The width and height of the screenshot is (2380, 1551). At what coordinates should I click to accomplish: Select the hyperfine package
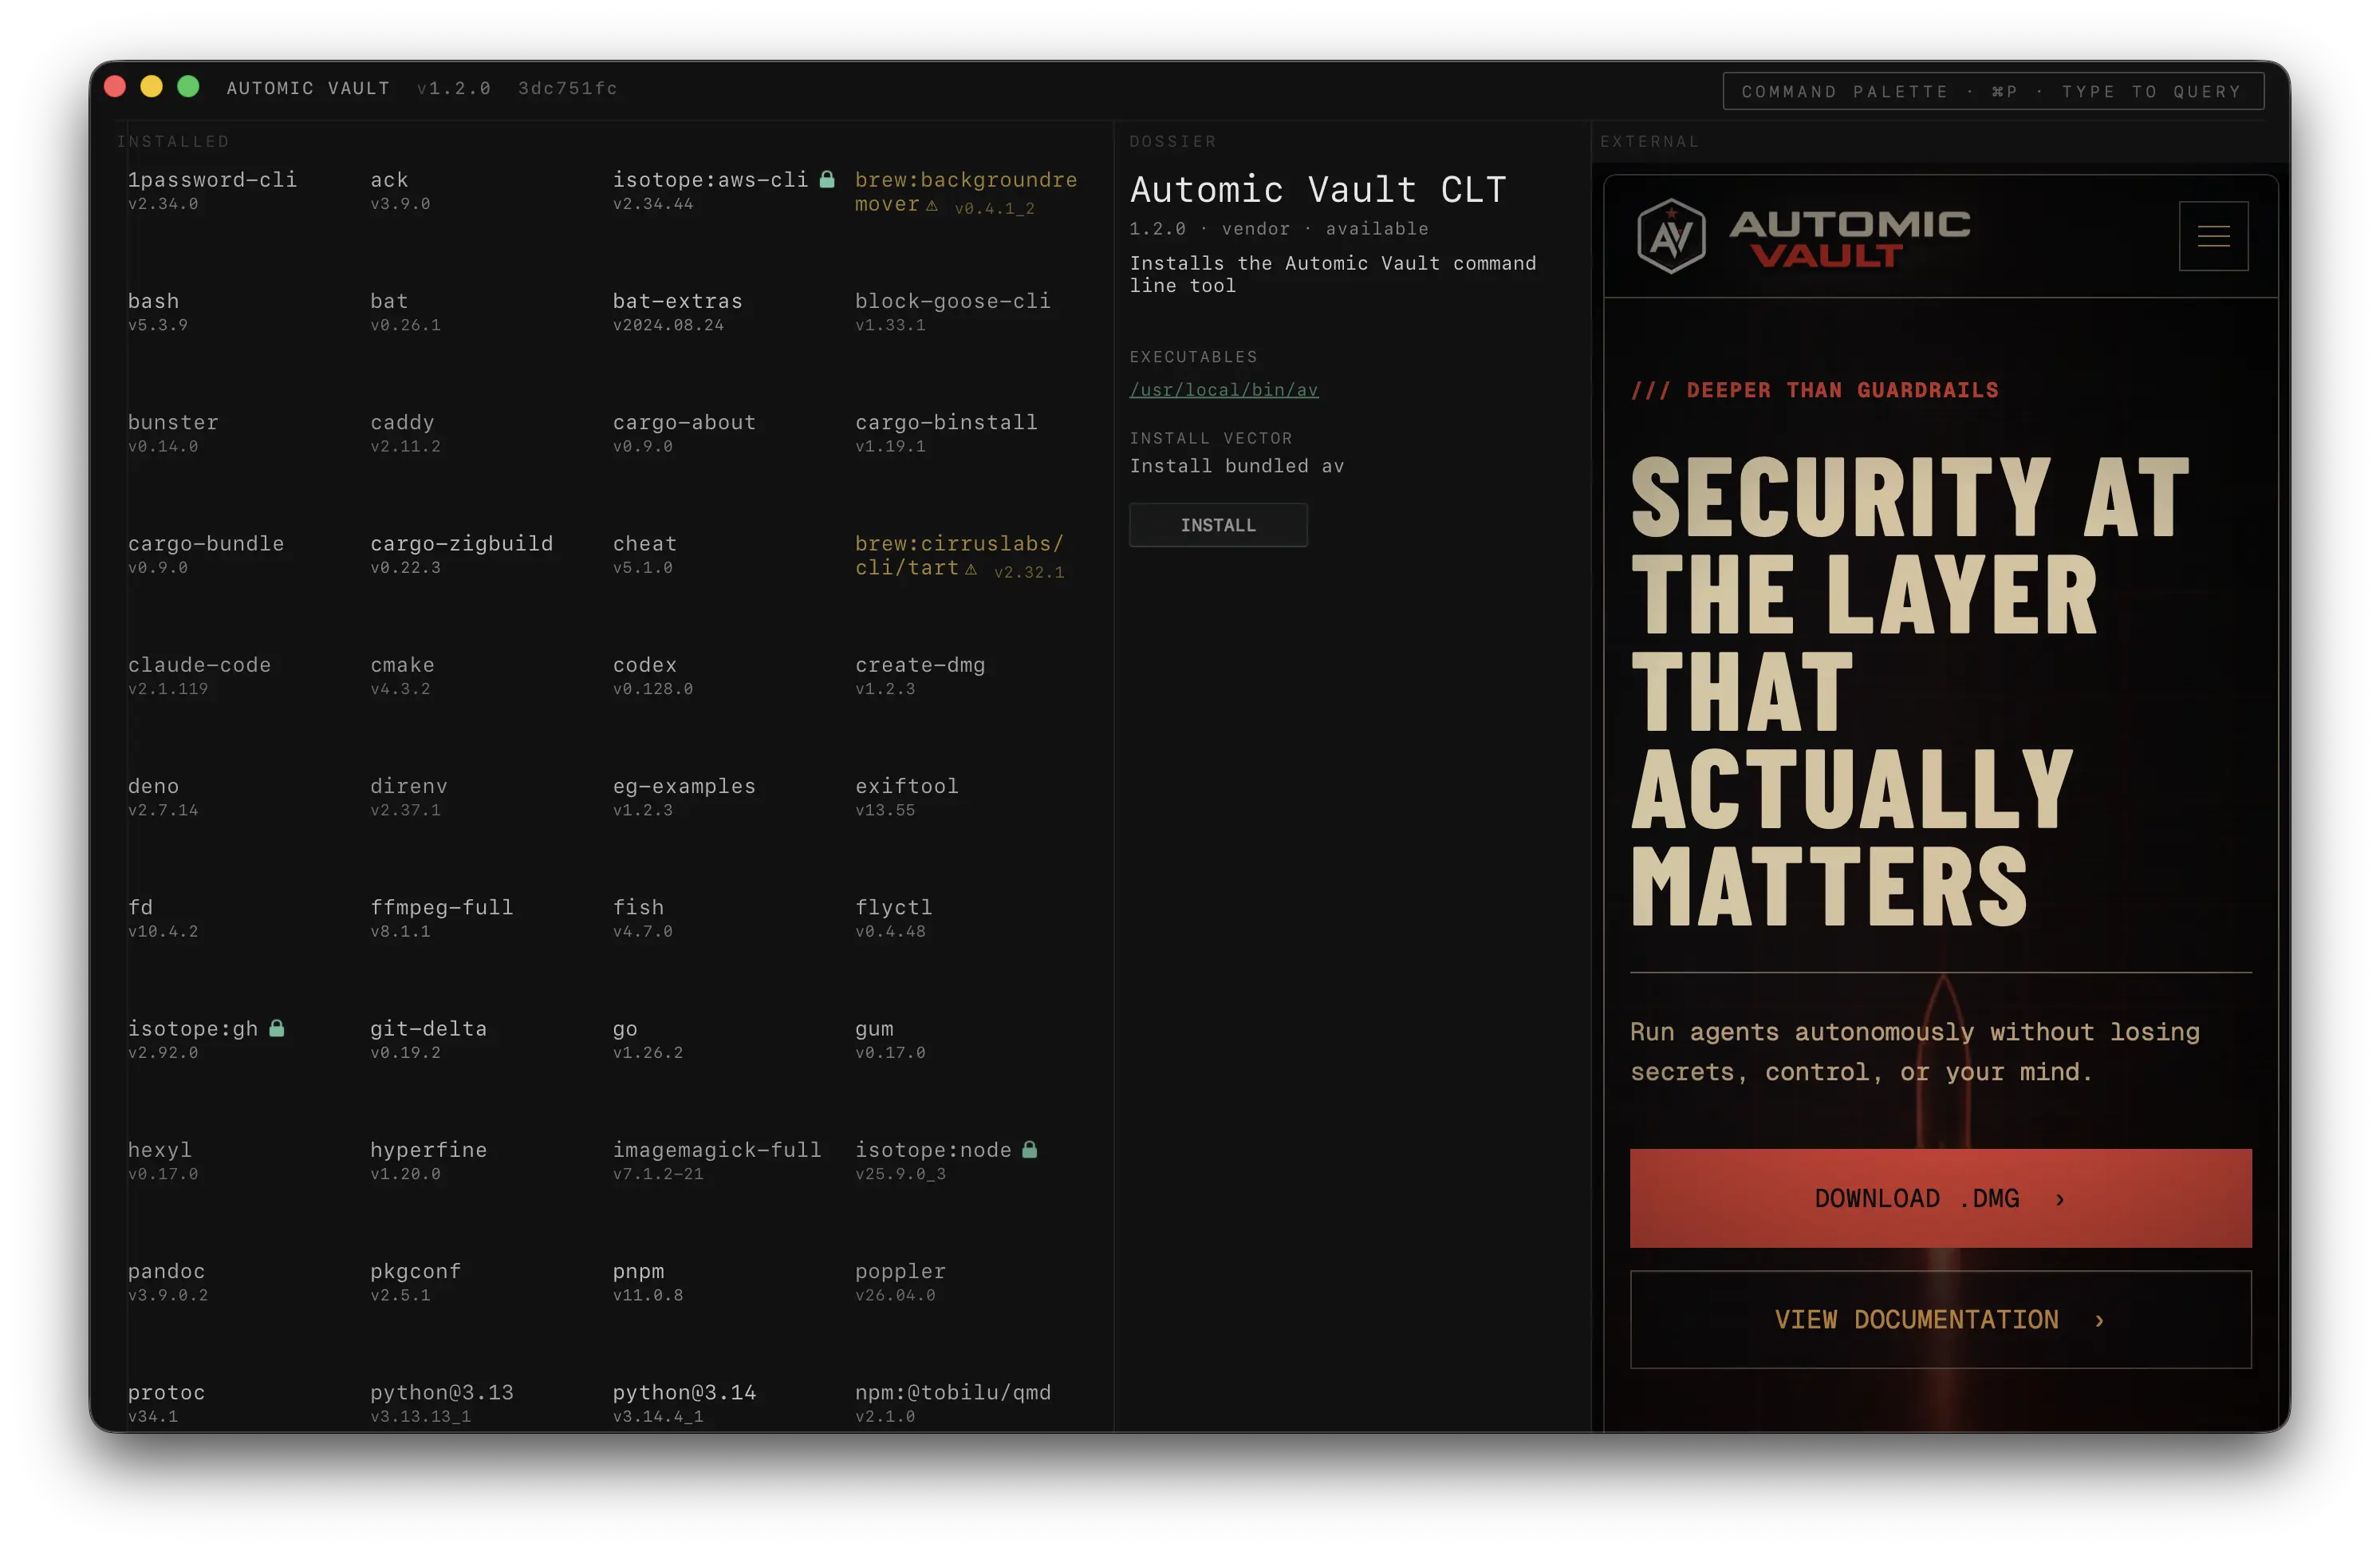(x=428, y=1161)
